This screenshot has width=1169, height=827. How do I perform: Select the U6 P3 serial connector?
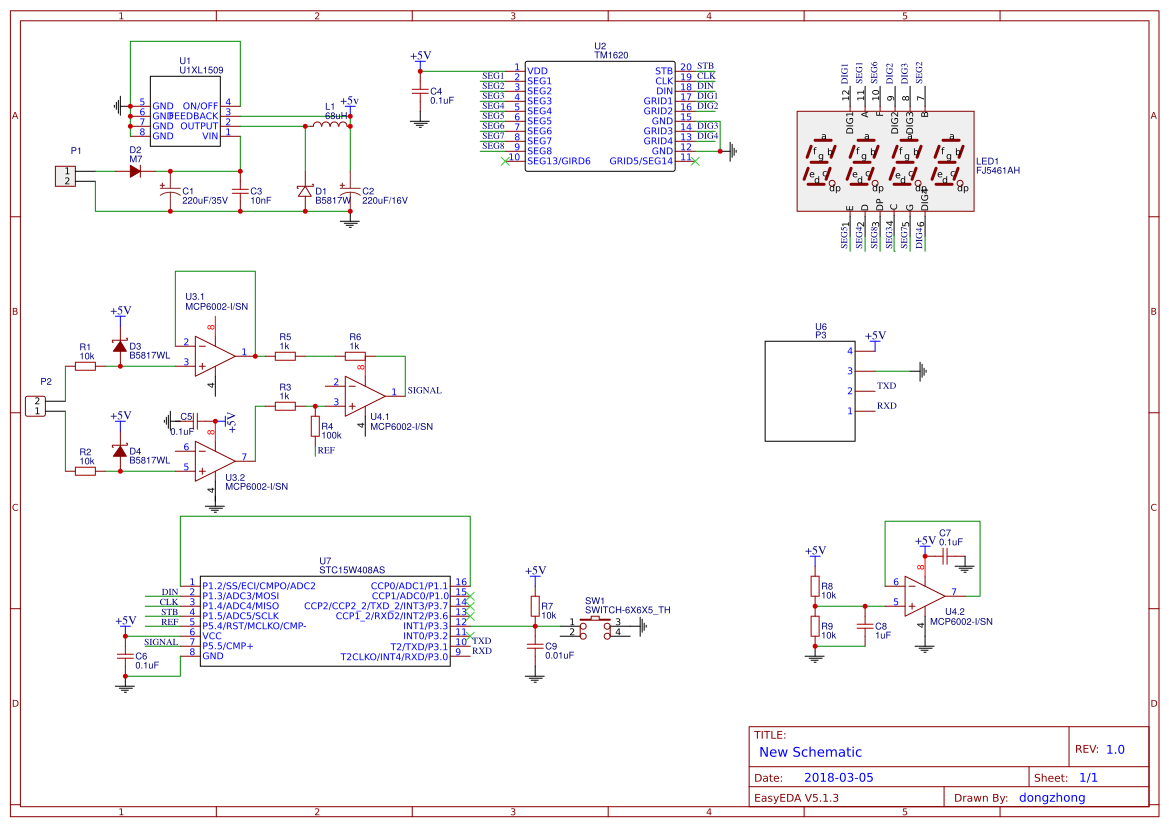[810, 388]
